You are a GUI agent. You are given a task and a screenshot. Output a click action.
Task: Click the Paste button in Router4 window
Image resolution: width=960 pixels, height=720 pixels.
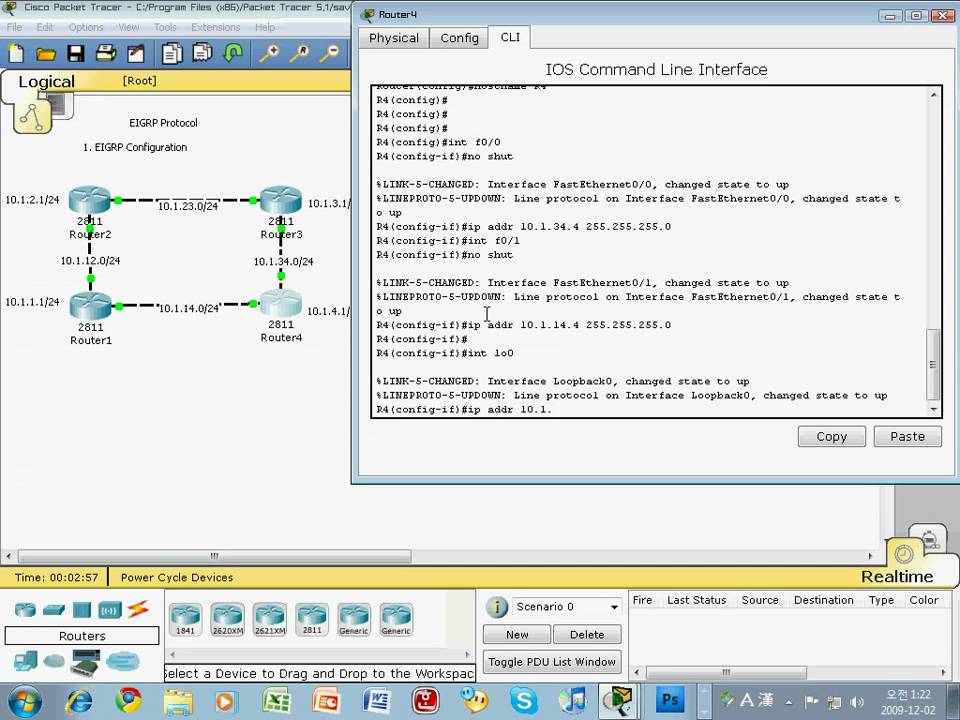pos(907,437)
